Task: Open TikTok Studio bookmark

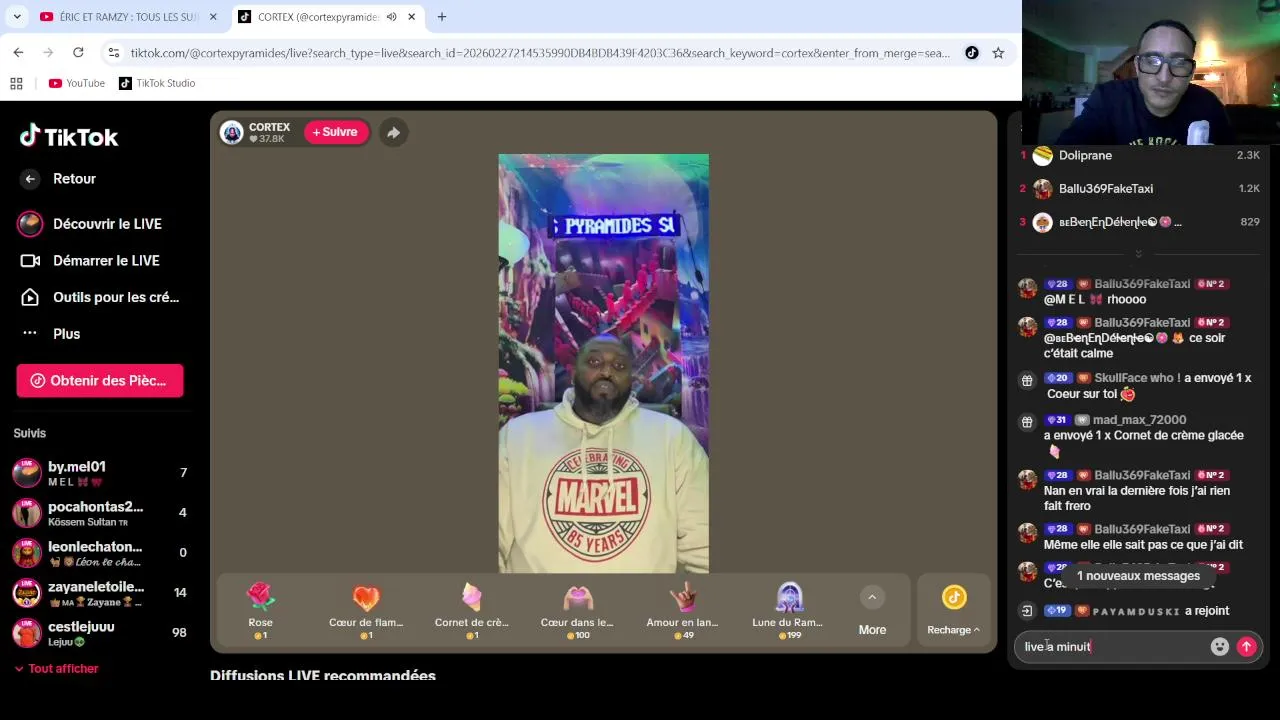Action: (157, 83)
